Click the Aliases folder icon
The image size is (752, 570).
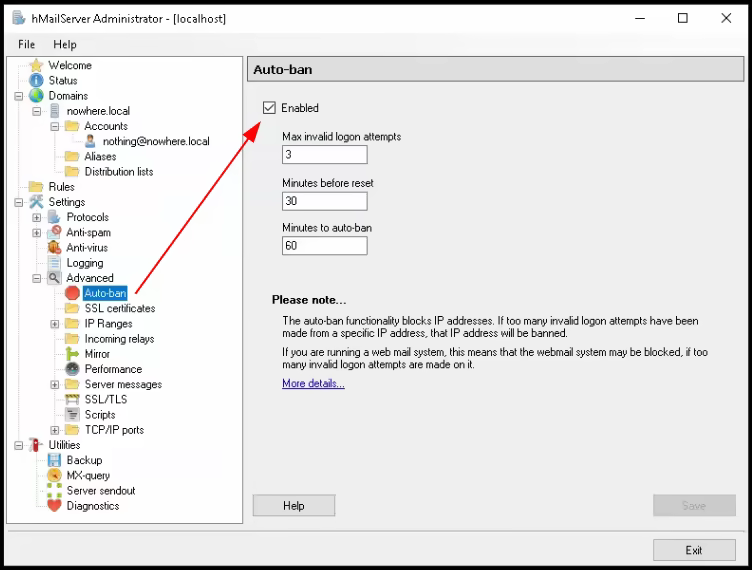point(72,156)
